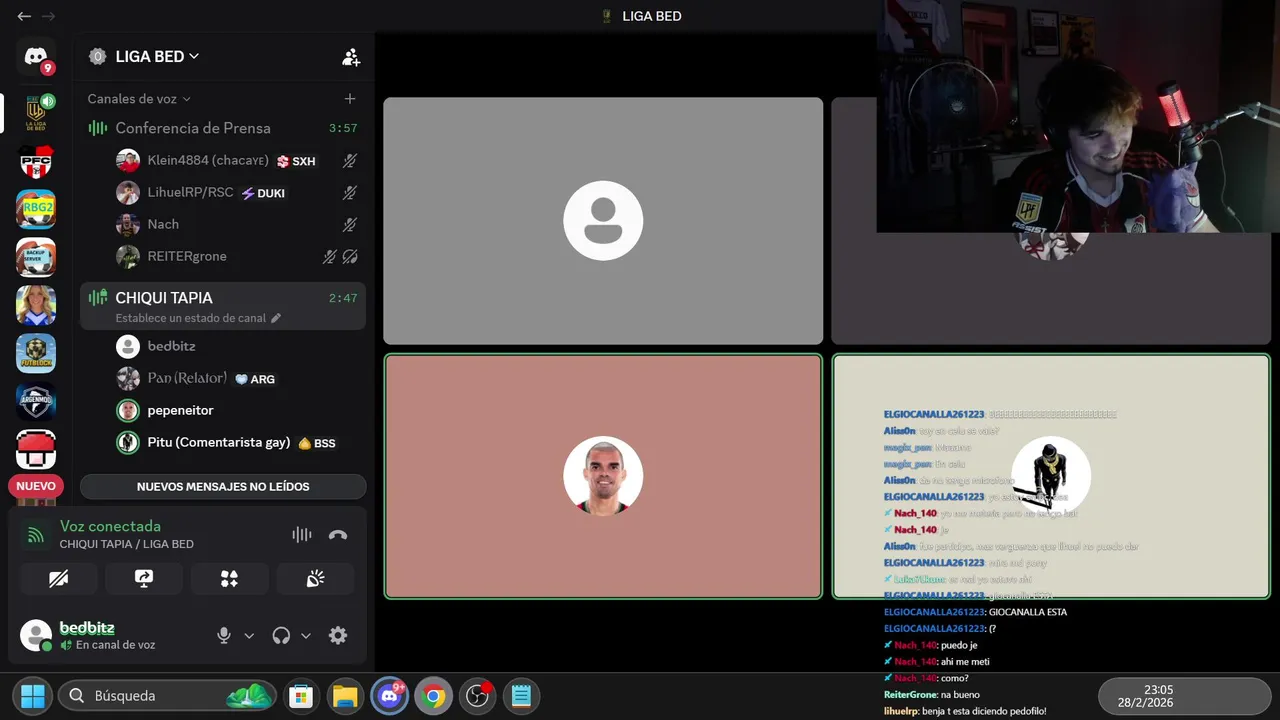1280x720 pixels.
Task: Toggle noise suppression waveform icon
Action: 302,535
